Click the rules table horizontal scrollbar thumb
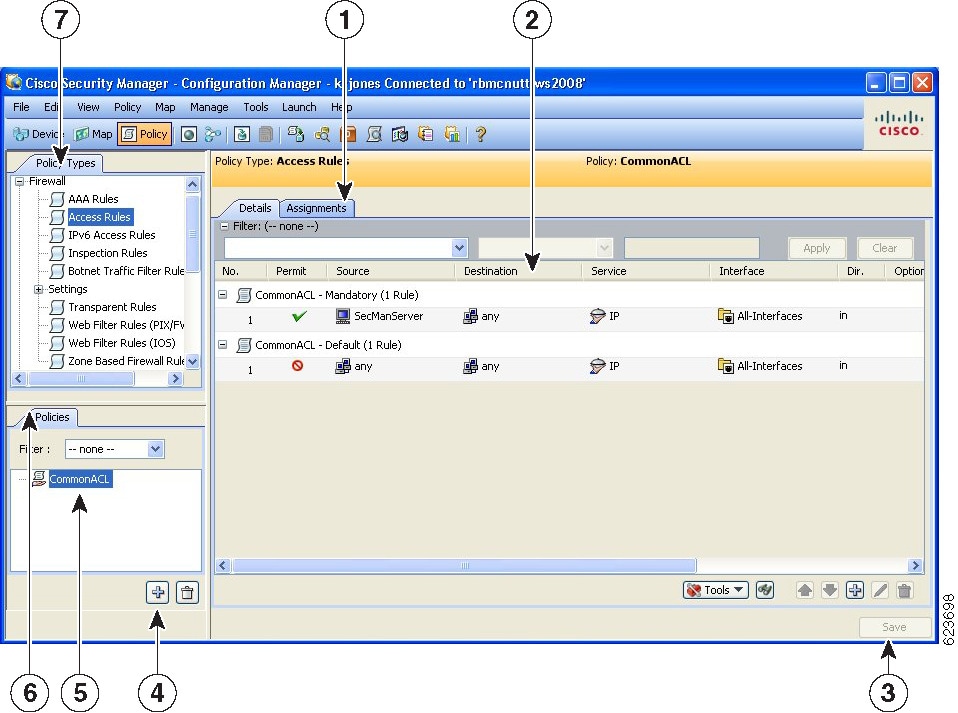This screenshot has width=958, height=713. 464,566
